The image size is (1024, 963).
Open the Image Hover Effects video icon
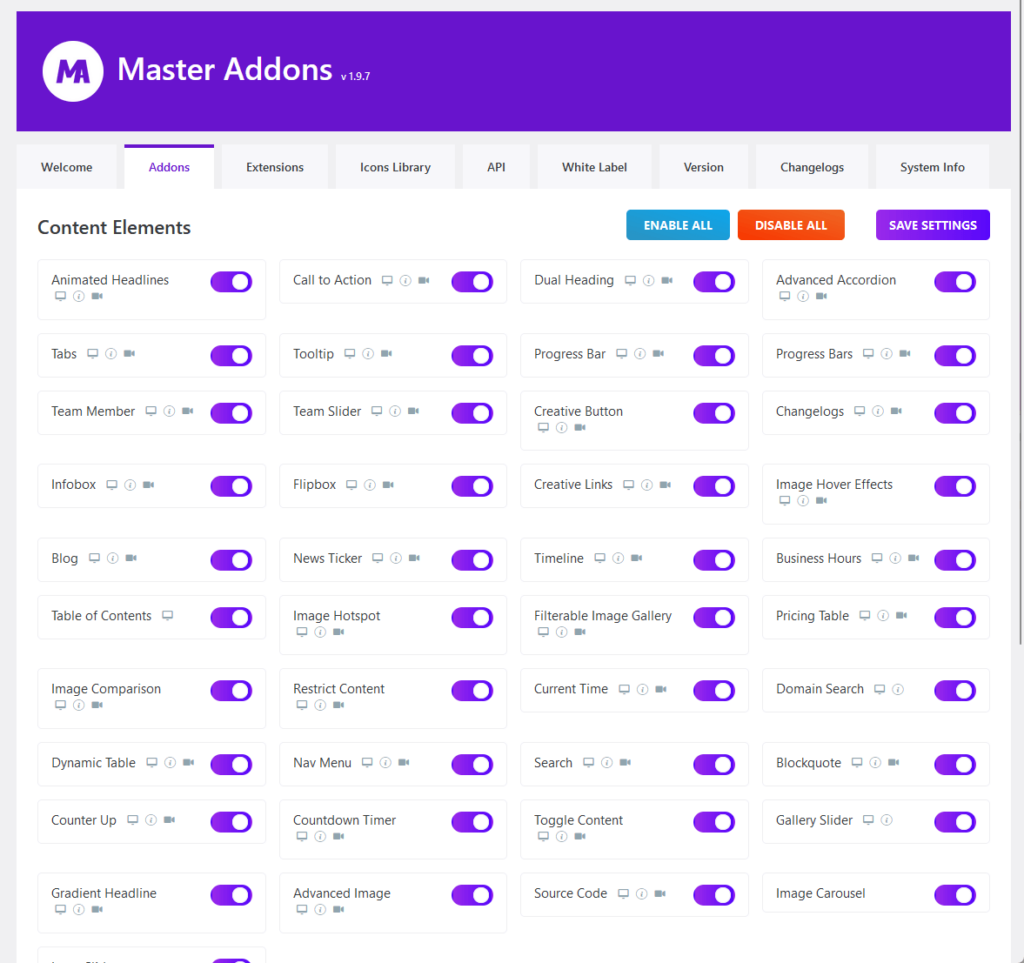tap(822, 501)
